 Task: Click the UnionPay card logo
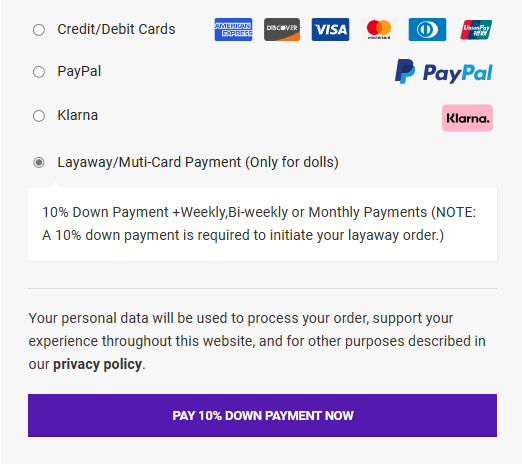click(x=476, y=30)
